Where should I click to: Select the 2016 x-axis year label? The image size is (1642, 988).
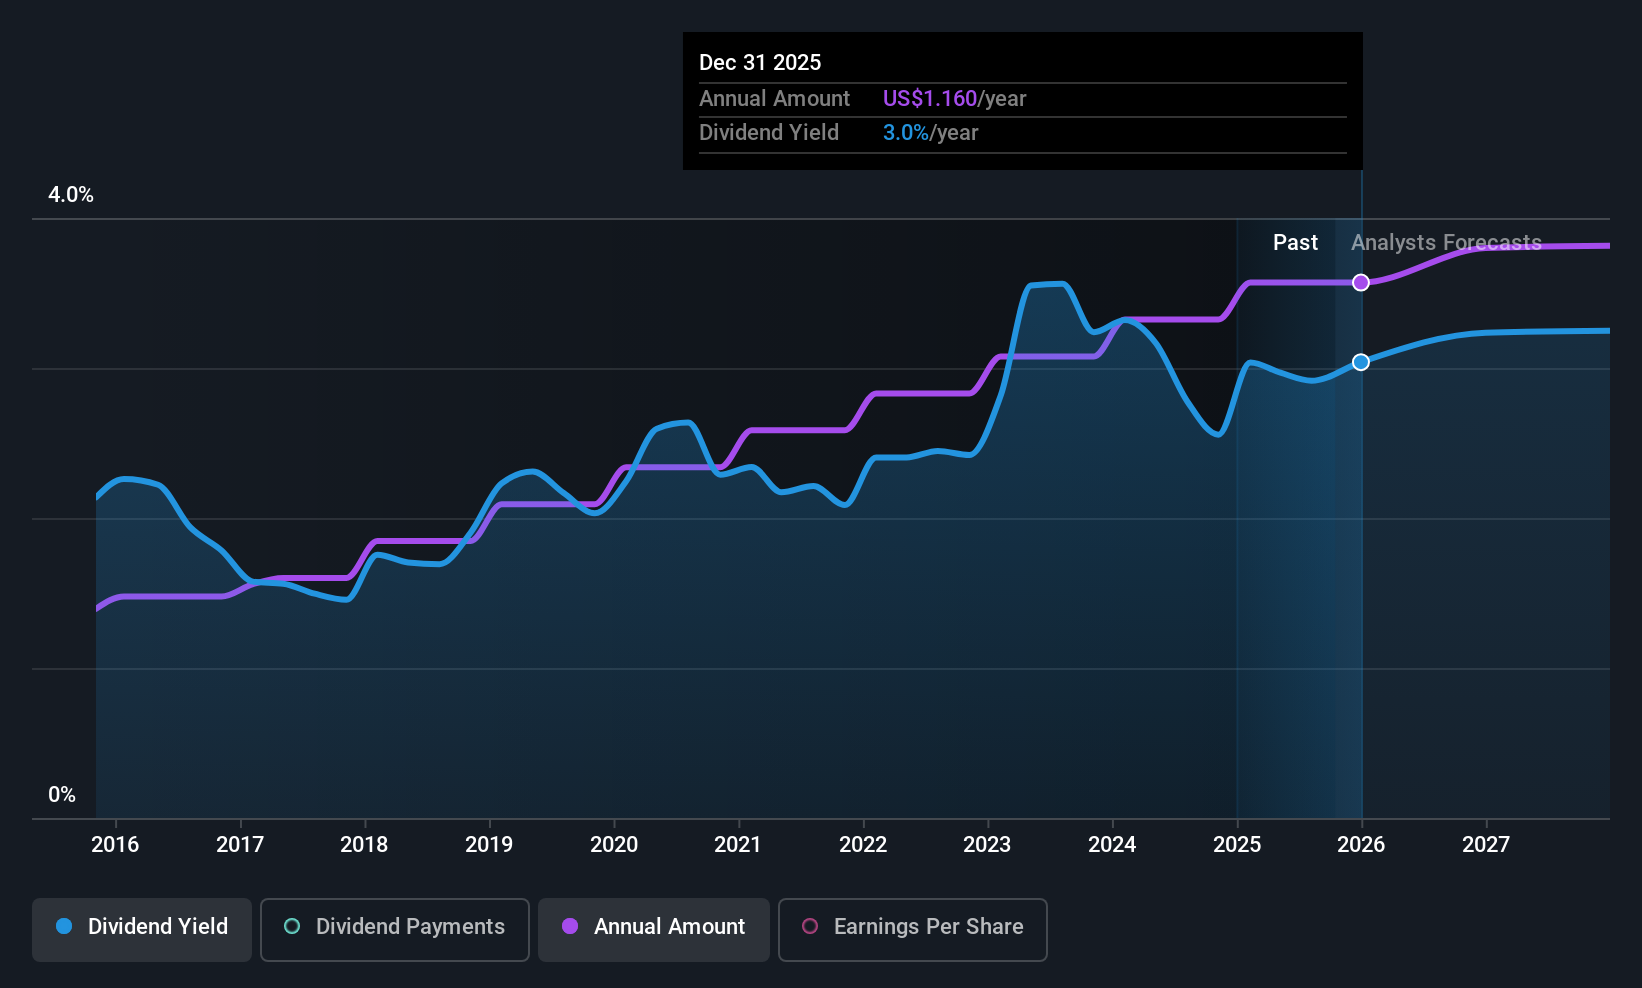tap(115, 845)
